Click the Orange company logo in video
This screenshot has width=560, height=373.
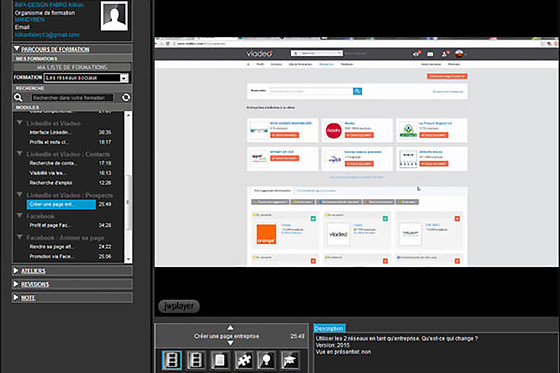click(x=266, y=234)
